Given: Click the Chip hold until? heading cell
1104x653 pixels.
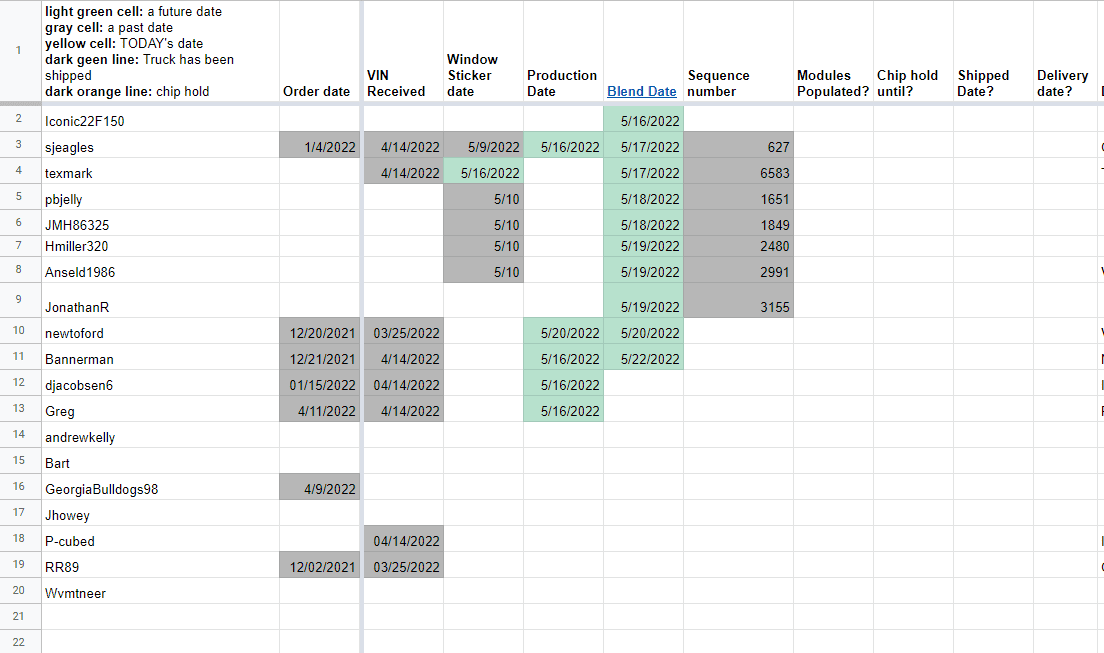Looking at the screenshot, I should pyautogui.click(x=912, y=83).
